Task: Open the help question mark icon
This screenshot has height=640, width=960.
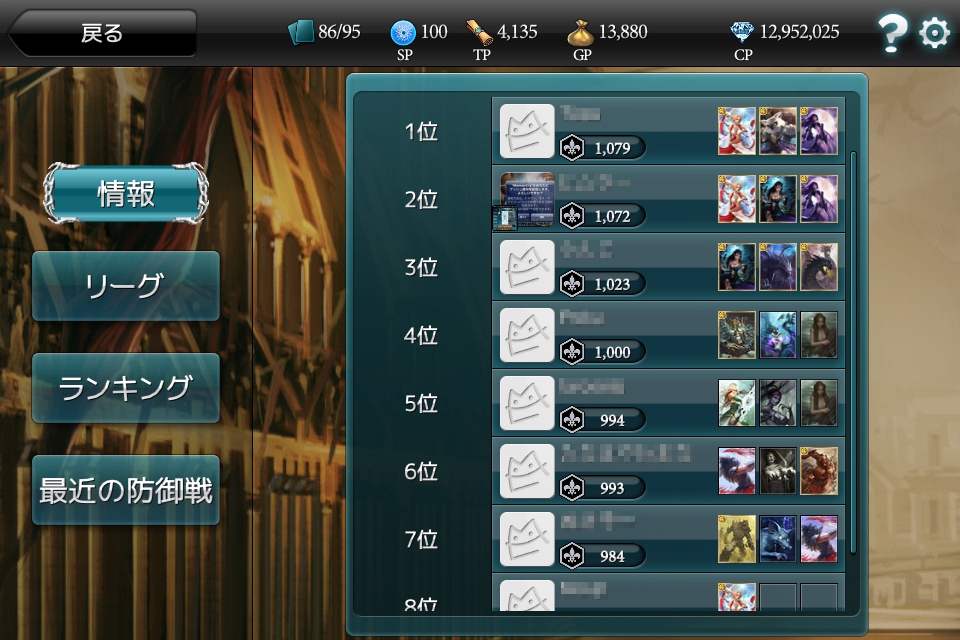Action: (891, 32)
